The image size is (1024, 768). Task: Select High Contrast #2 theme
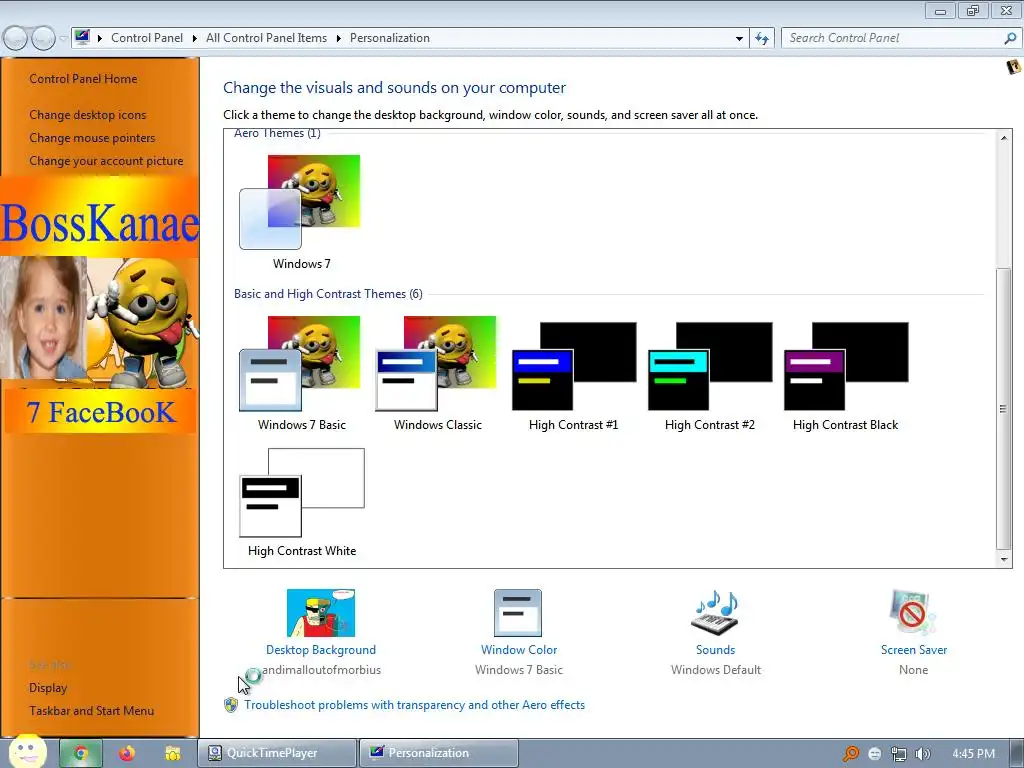point(710,366)
